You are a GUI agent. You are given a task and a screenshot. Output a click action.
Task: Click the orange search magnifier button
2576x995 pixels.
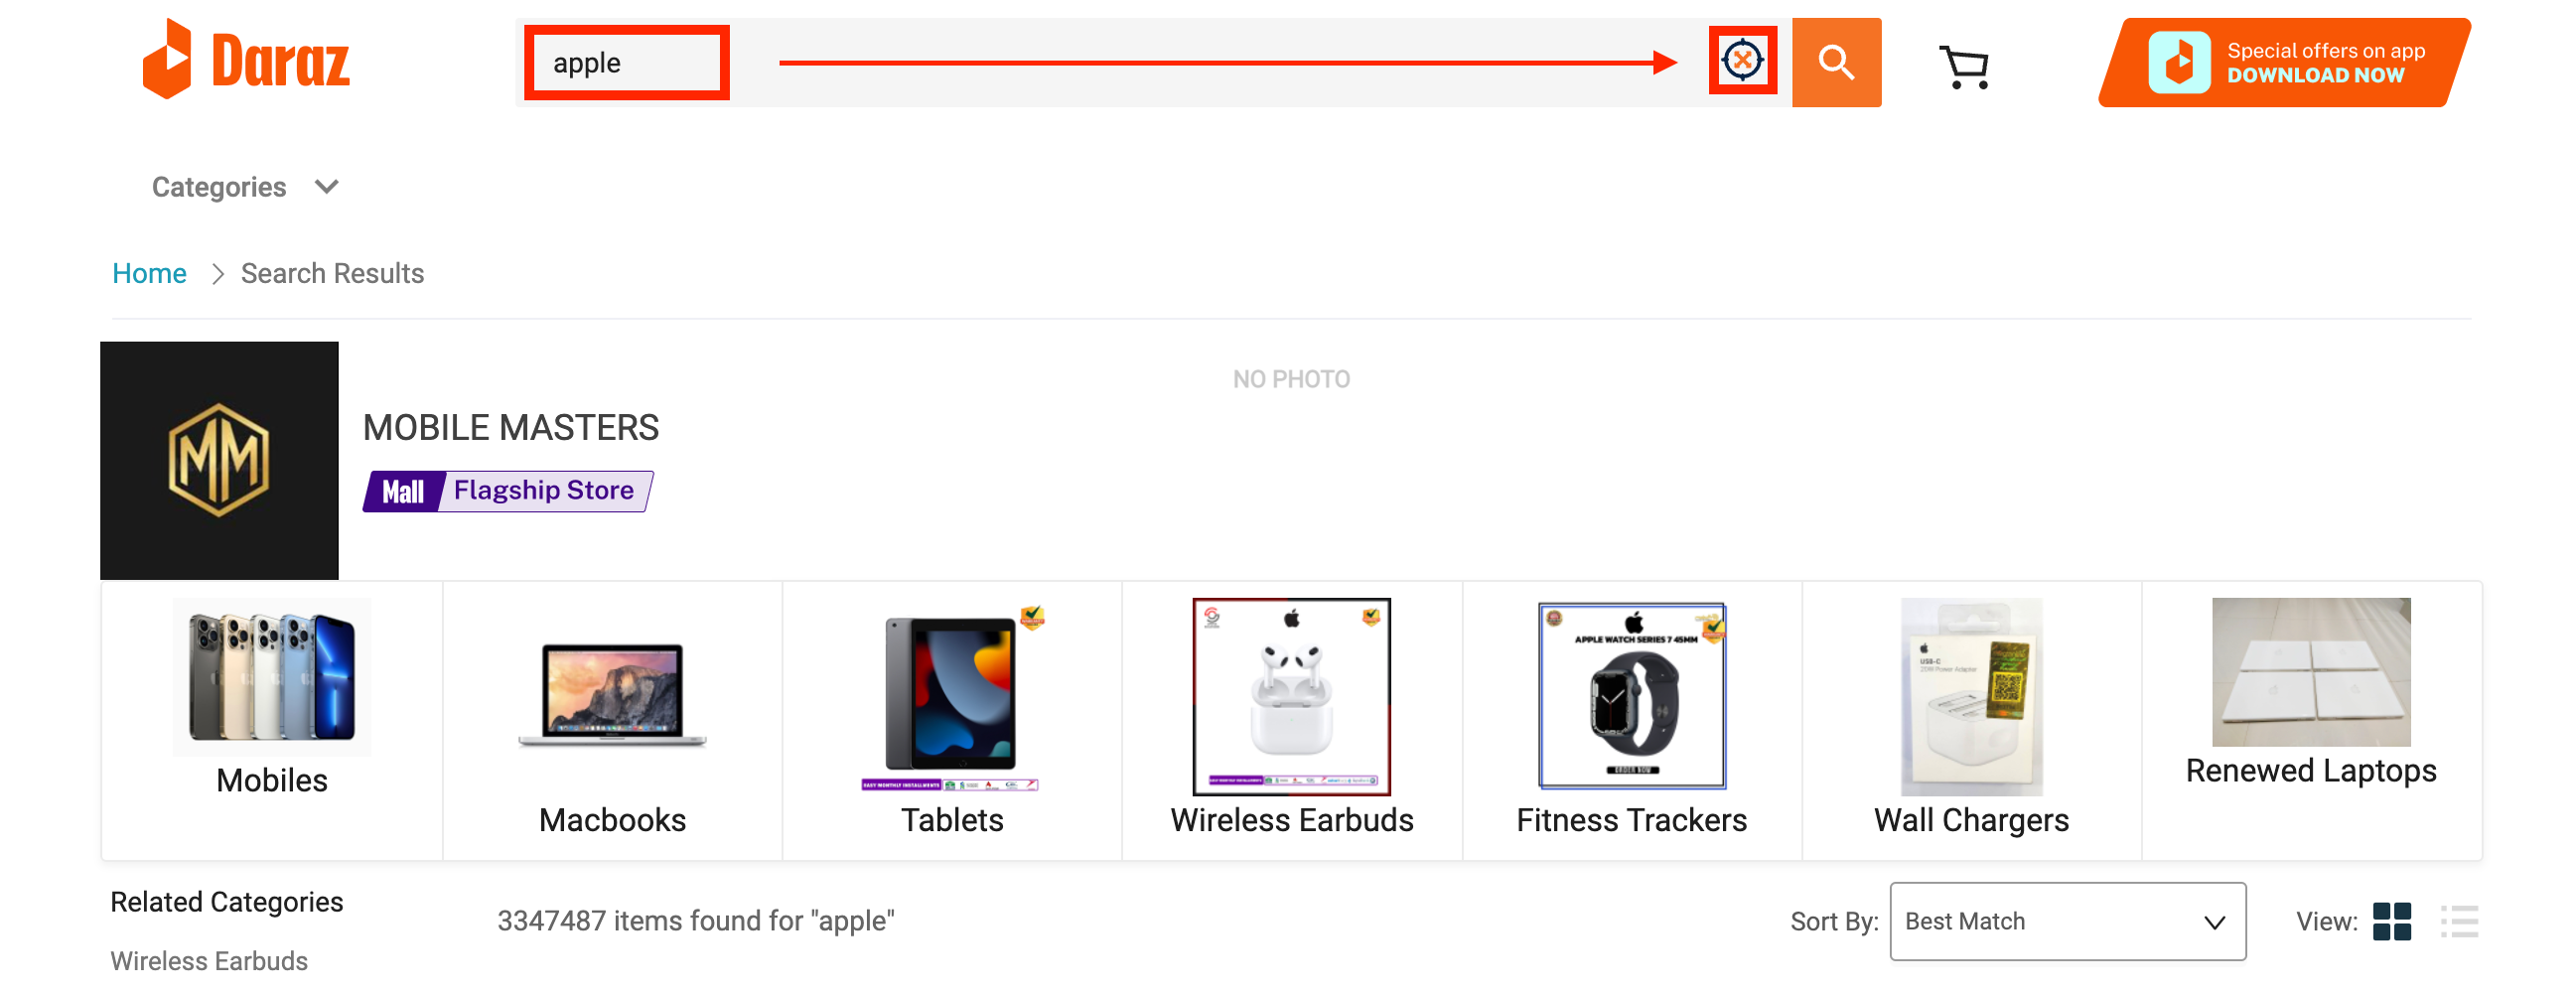pyautogui.click(x=1836, y=62)
